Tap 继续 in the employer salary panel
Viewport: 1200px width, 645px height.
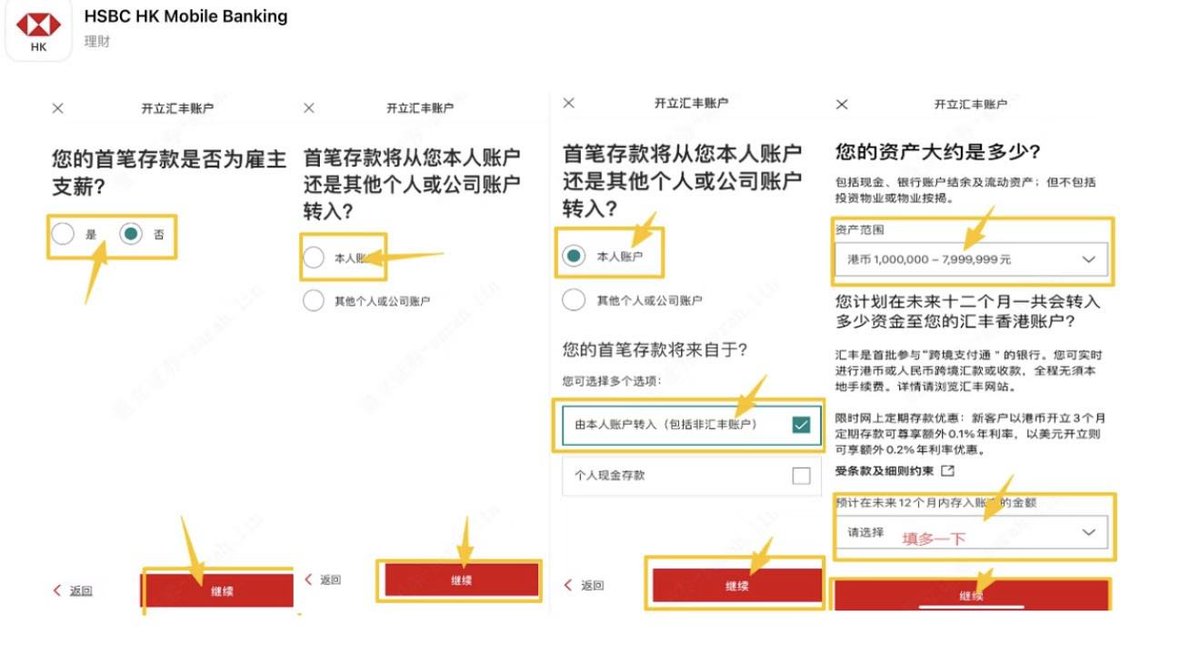(x=219, y=590)
